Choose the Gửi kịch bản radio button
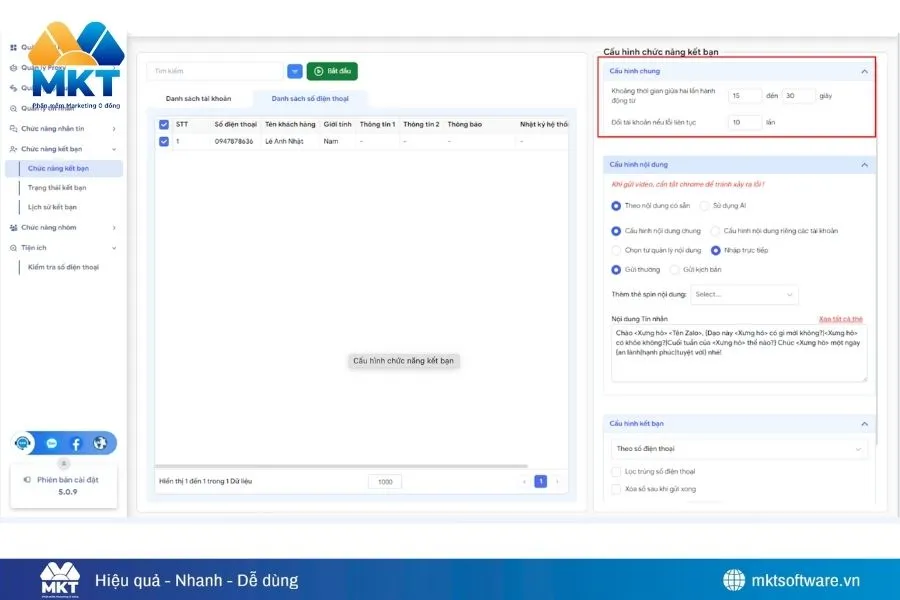The width and height of the screenshot is (900, 600). point(674,270)
